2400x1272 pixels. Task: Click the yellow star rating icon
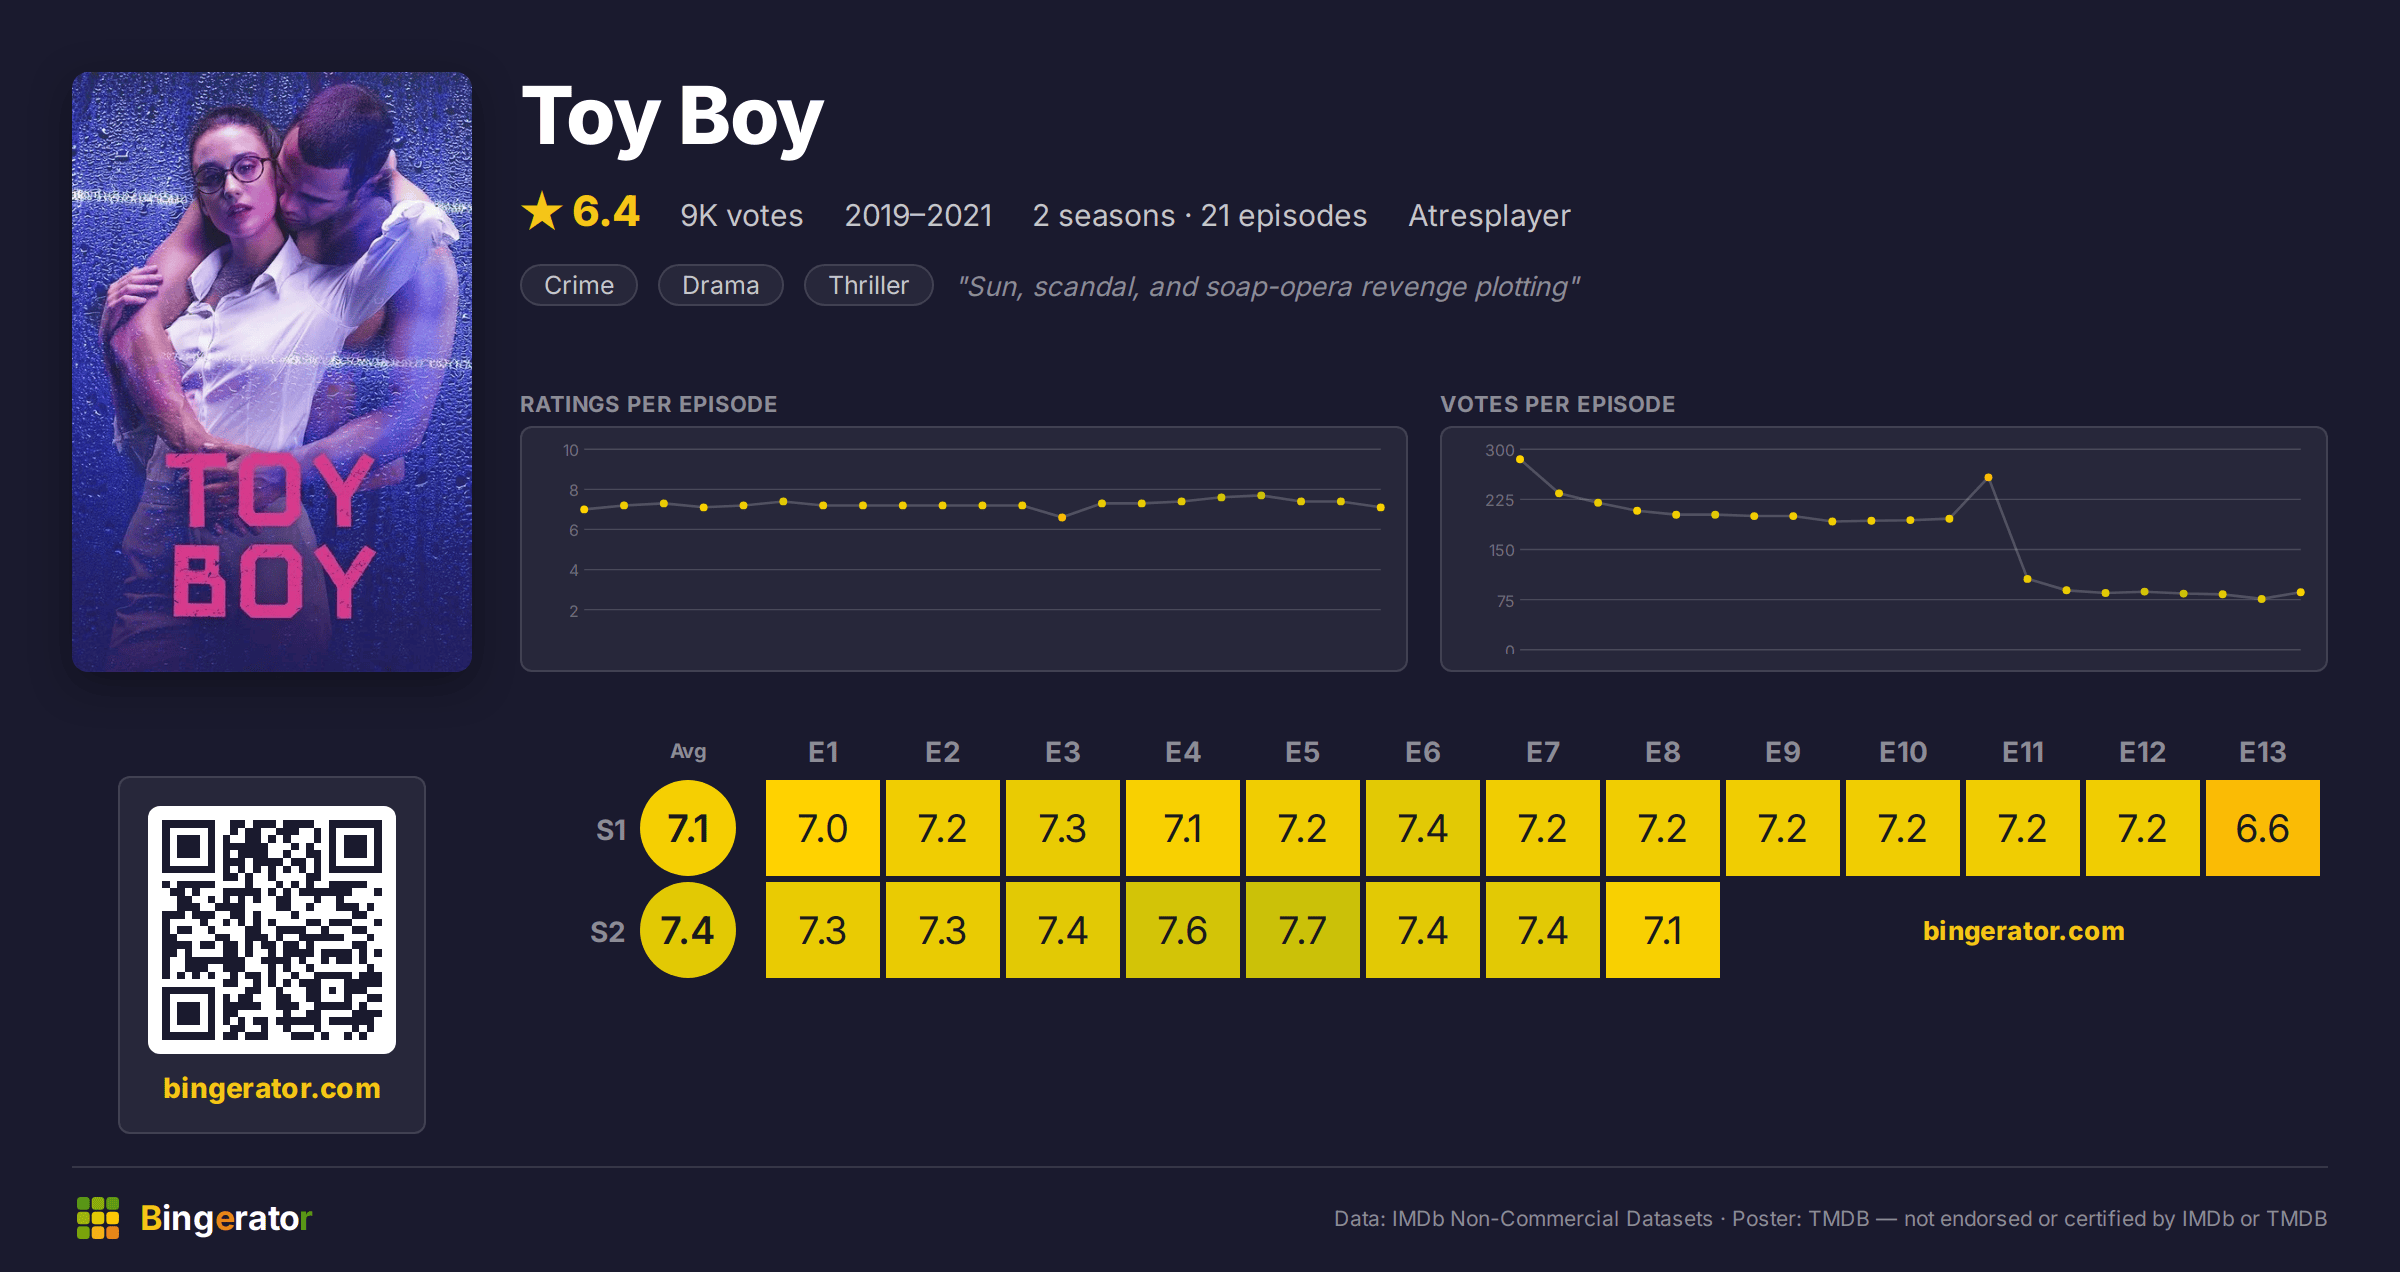(x=542, y=212)
